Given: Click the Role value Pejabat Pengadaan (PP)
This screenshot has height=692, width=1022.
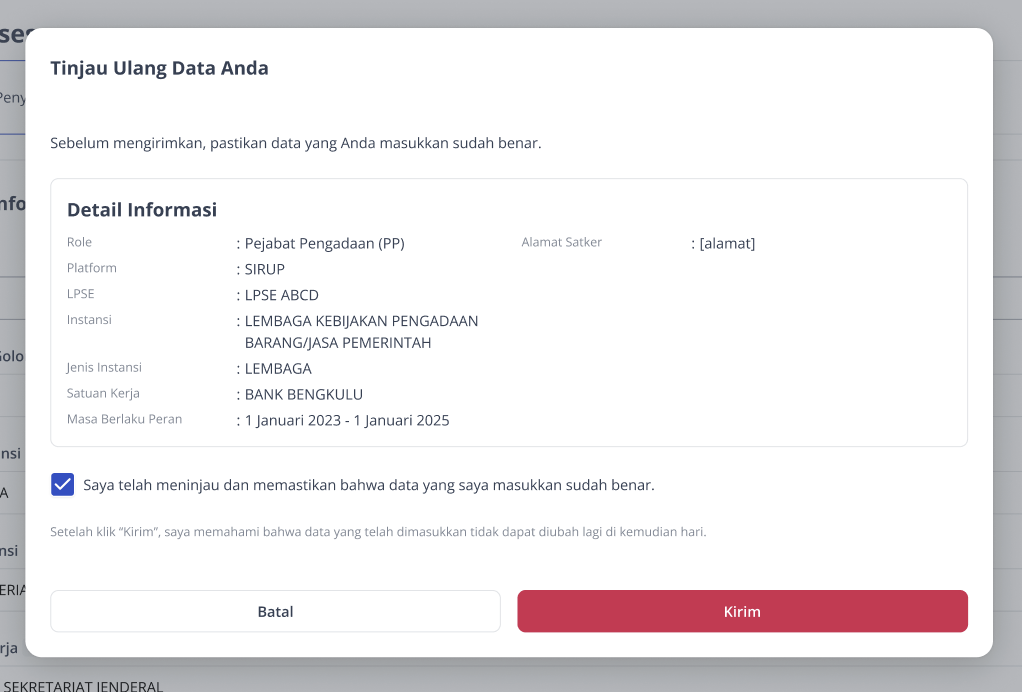Looking at the screenshot, I should pyautogui.click(x=325, y=244).
